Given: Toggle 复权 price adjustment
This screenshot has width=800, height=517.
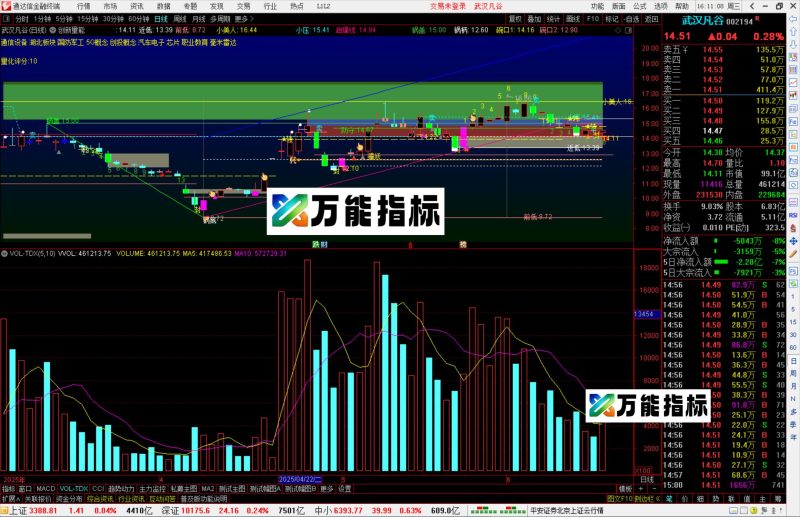Looking at the screenshot, I should point(515,19).
